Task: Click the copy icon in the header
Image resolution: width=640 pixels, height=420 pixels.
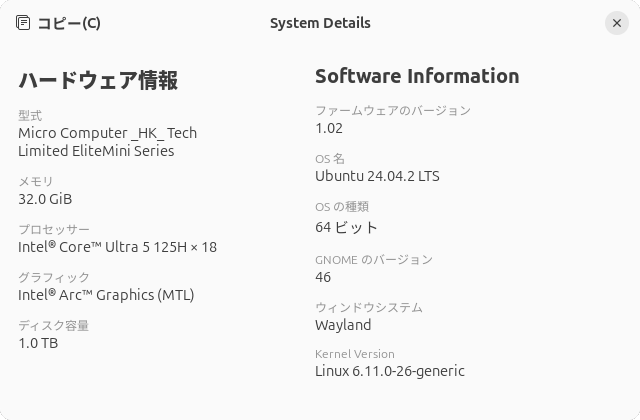Action: [x=23, y=22]
